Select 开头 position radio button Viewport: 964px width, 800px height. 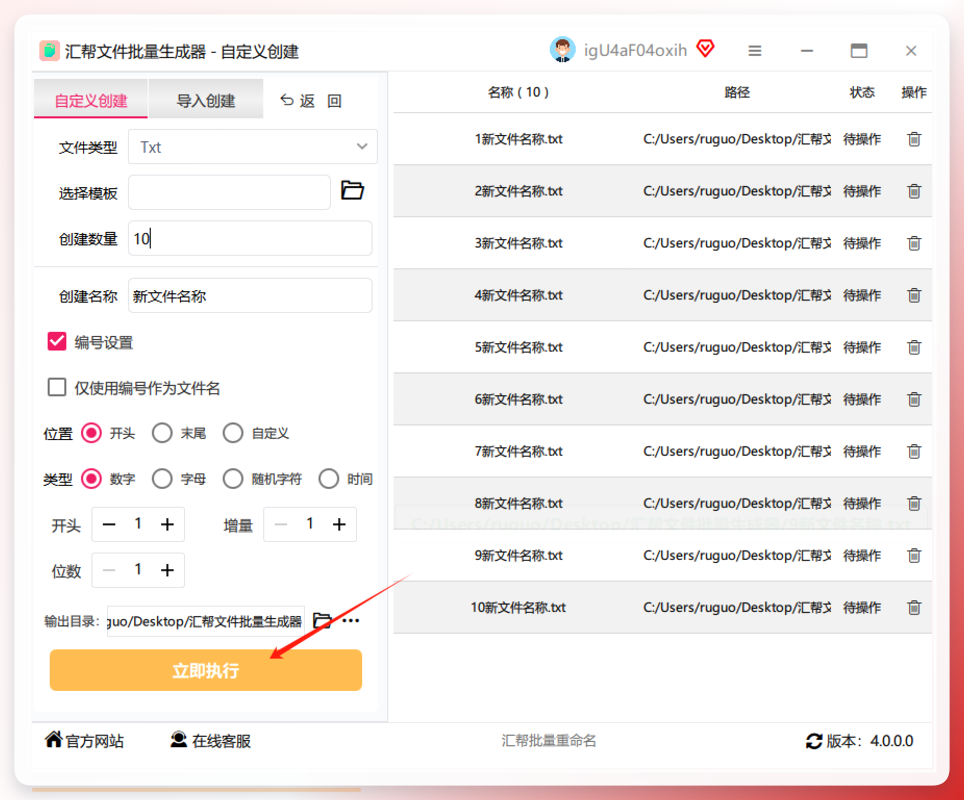[x=92, y=433]
